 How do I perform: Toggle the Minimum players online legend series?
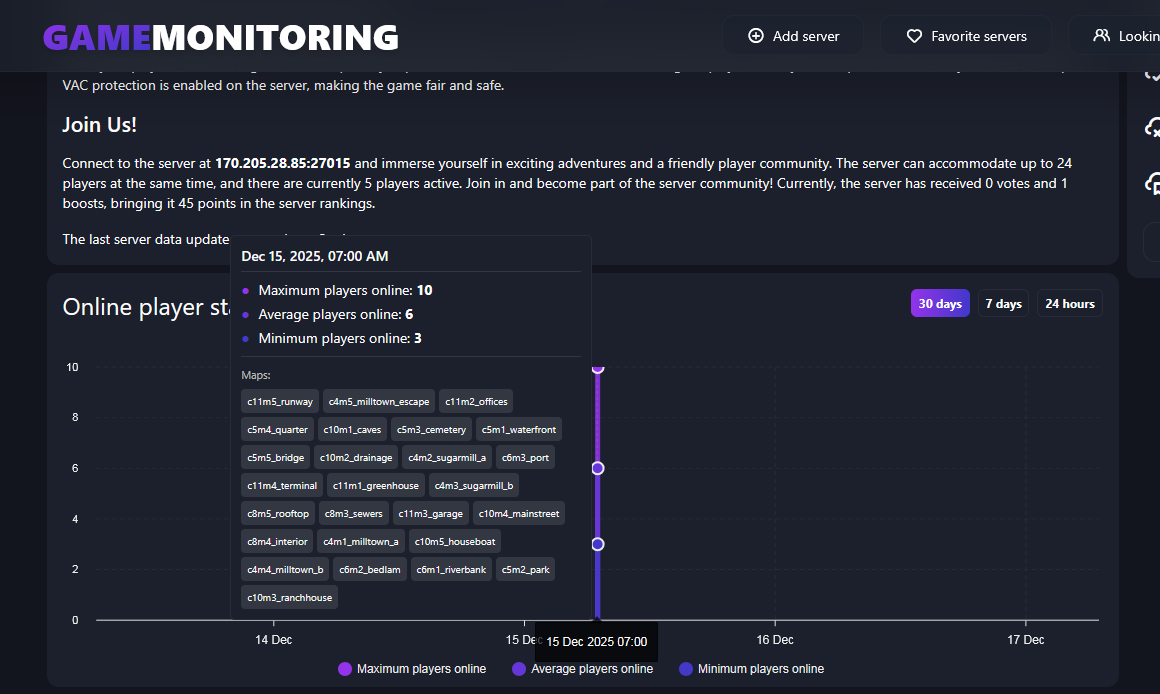coord(751,669)
